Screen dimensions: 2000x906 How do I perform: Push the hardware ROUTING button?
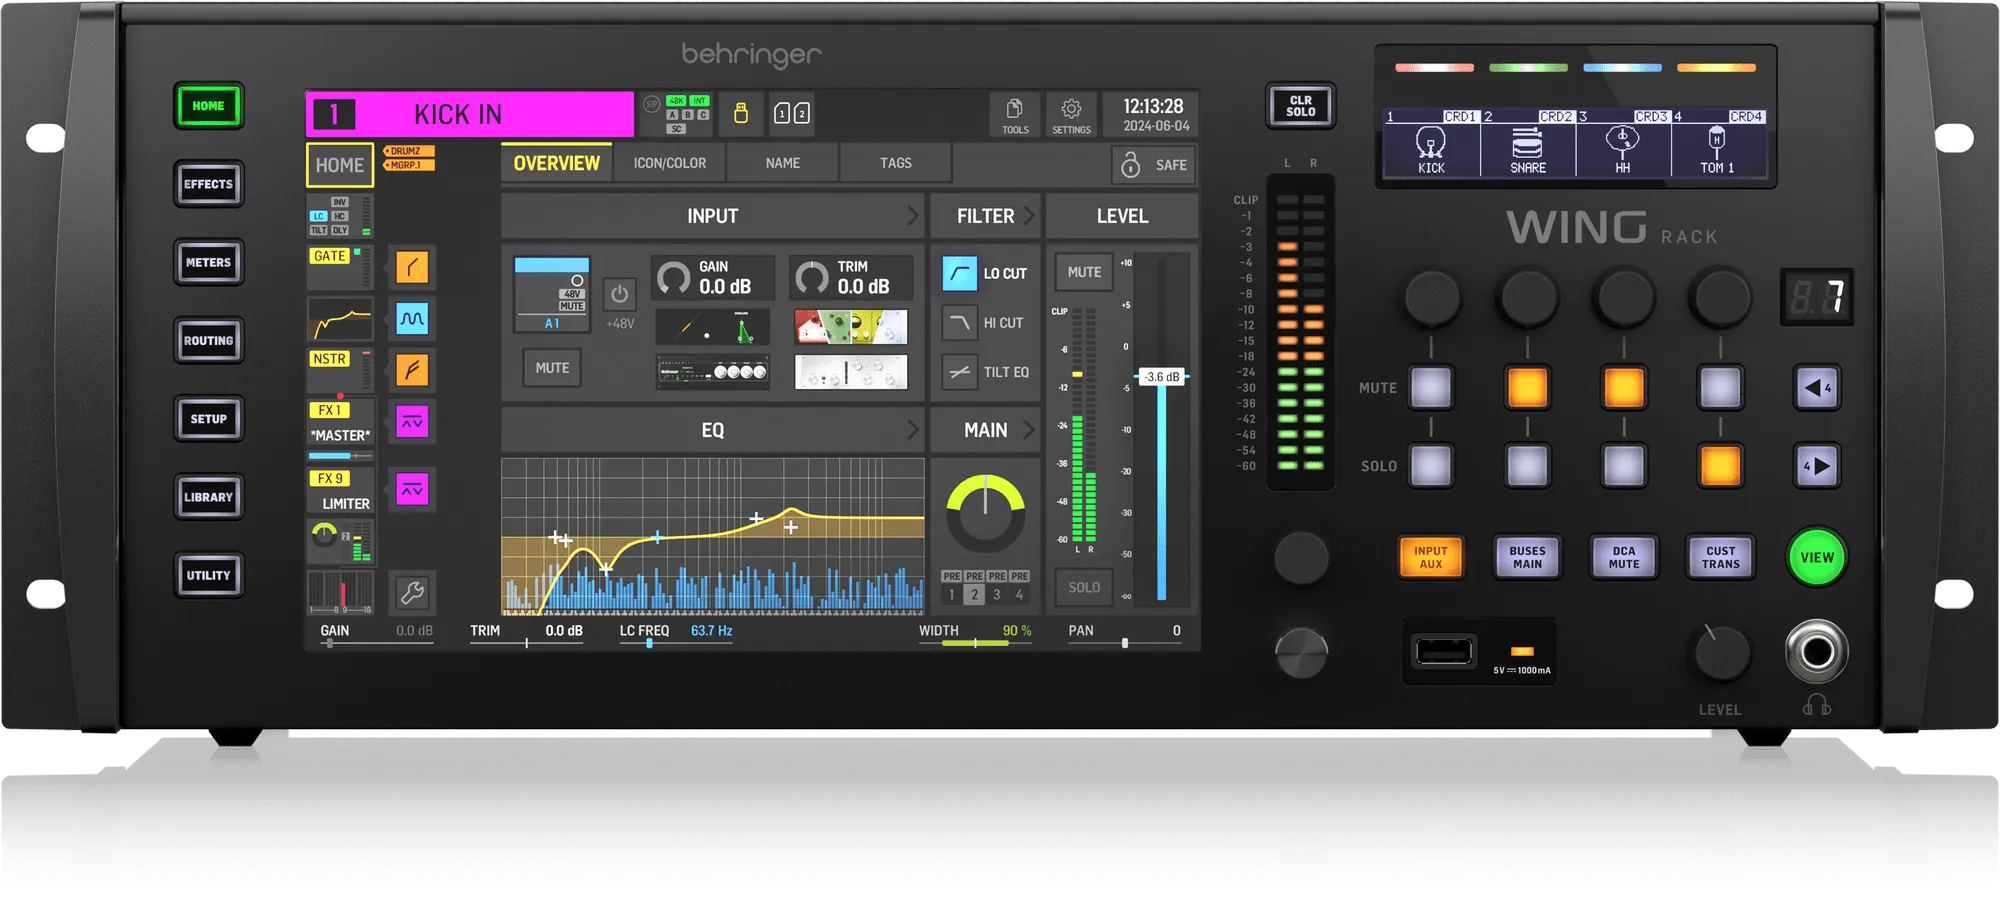pyautogui.click(x=208, y=341)
